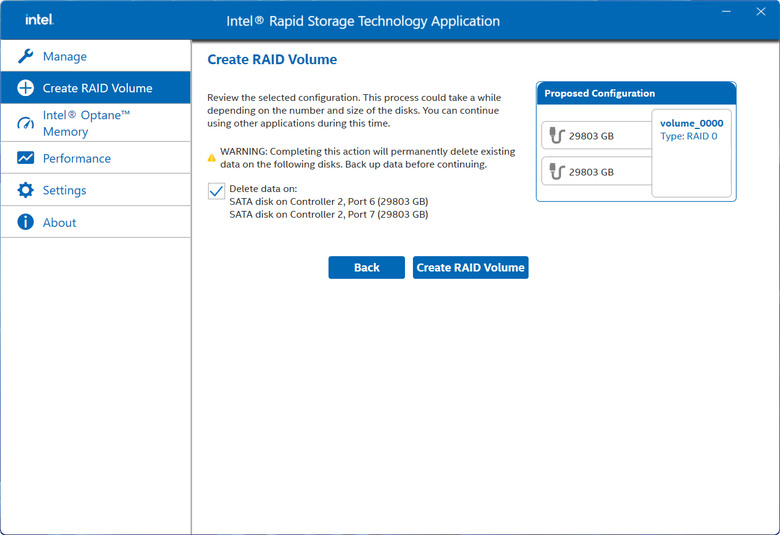Go to the Performance page
Viewport: 780px width, 535px height.
tap(96, 158)
